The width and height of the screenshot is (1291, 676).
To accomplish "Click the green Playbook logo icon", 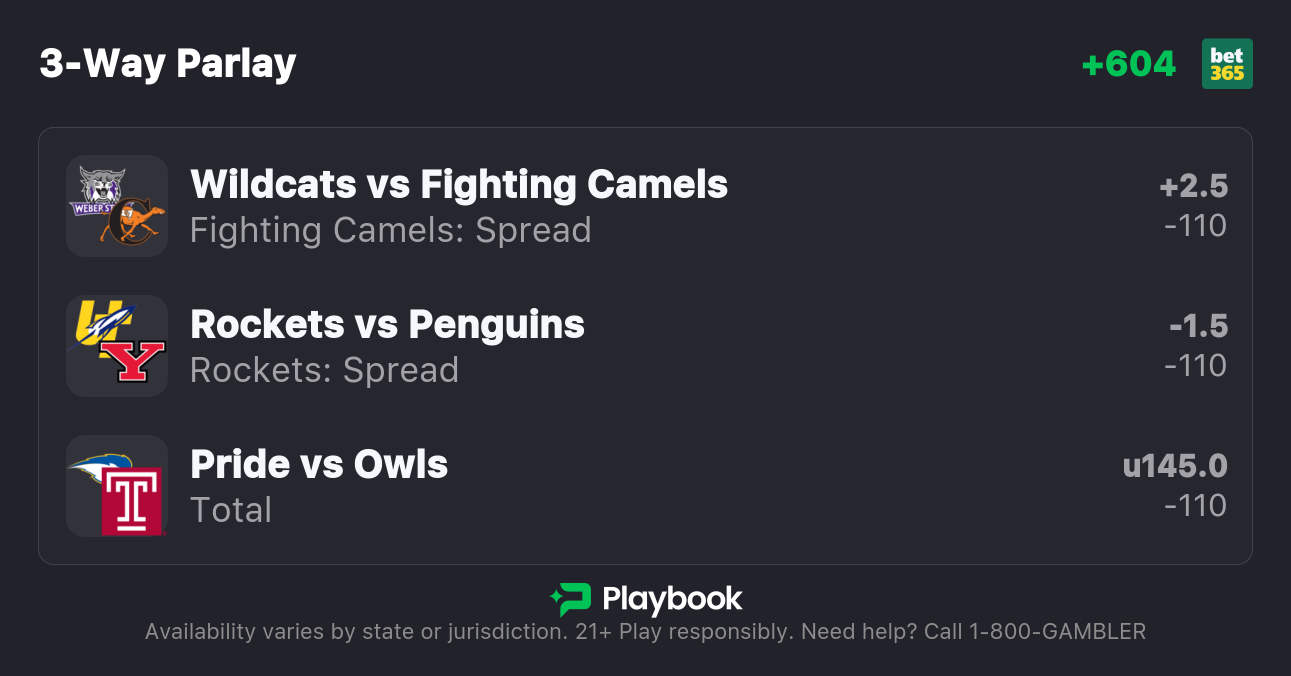I will (x=570, y=599).
